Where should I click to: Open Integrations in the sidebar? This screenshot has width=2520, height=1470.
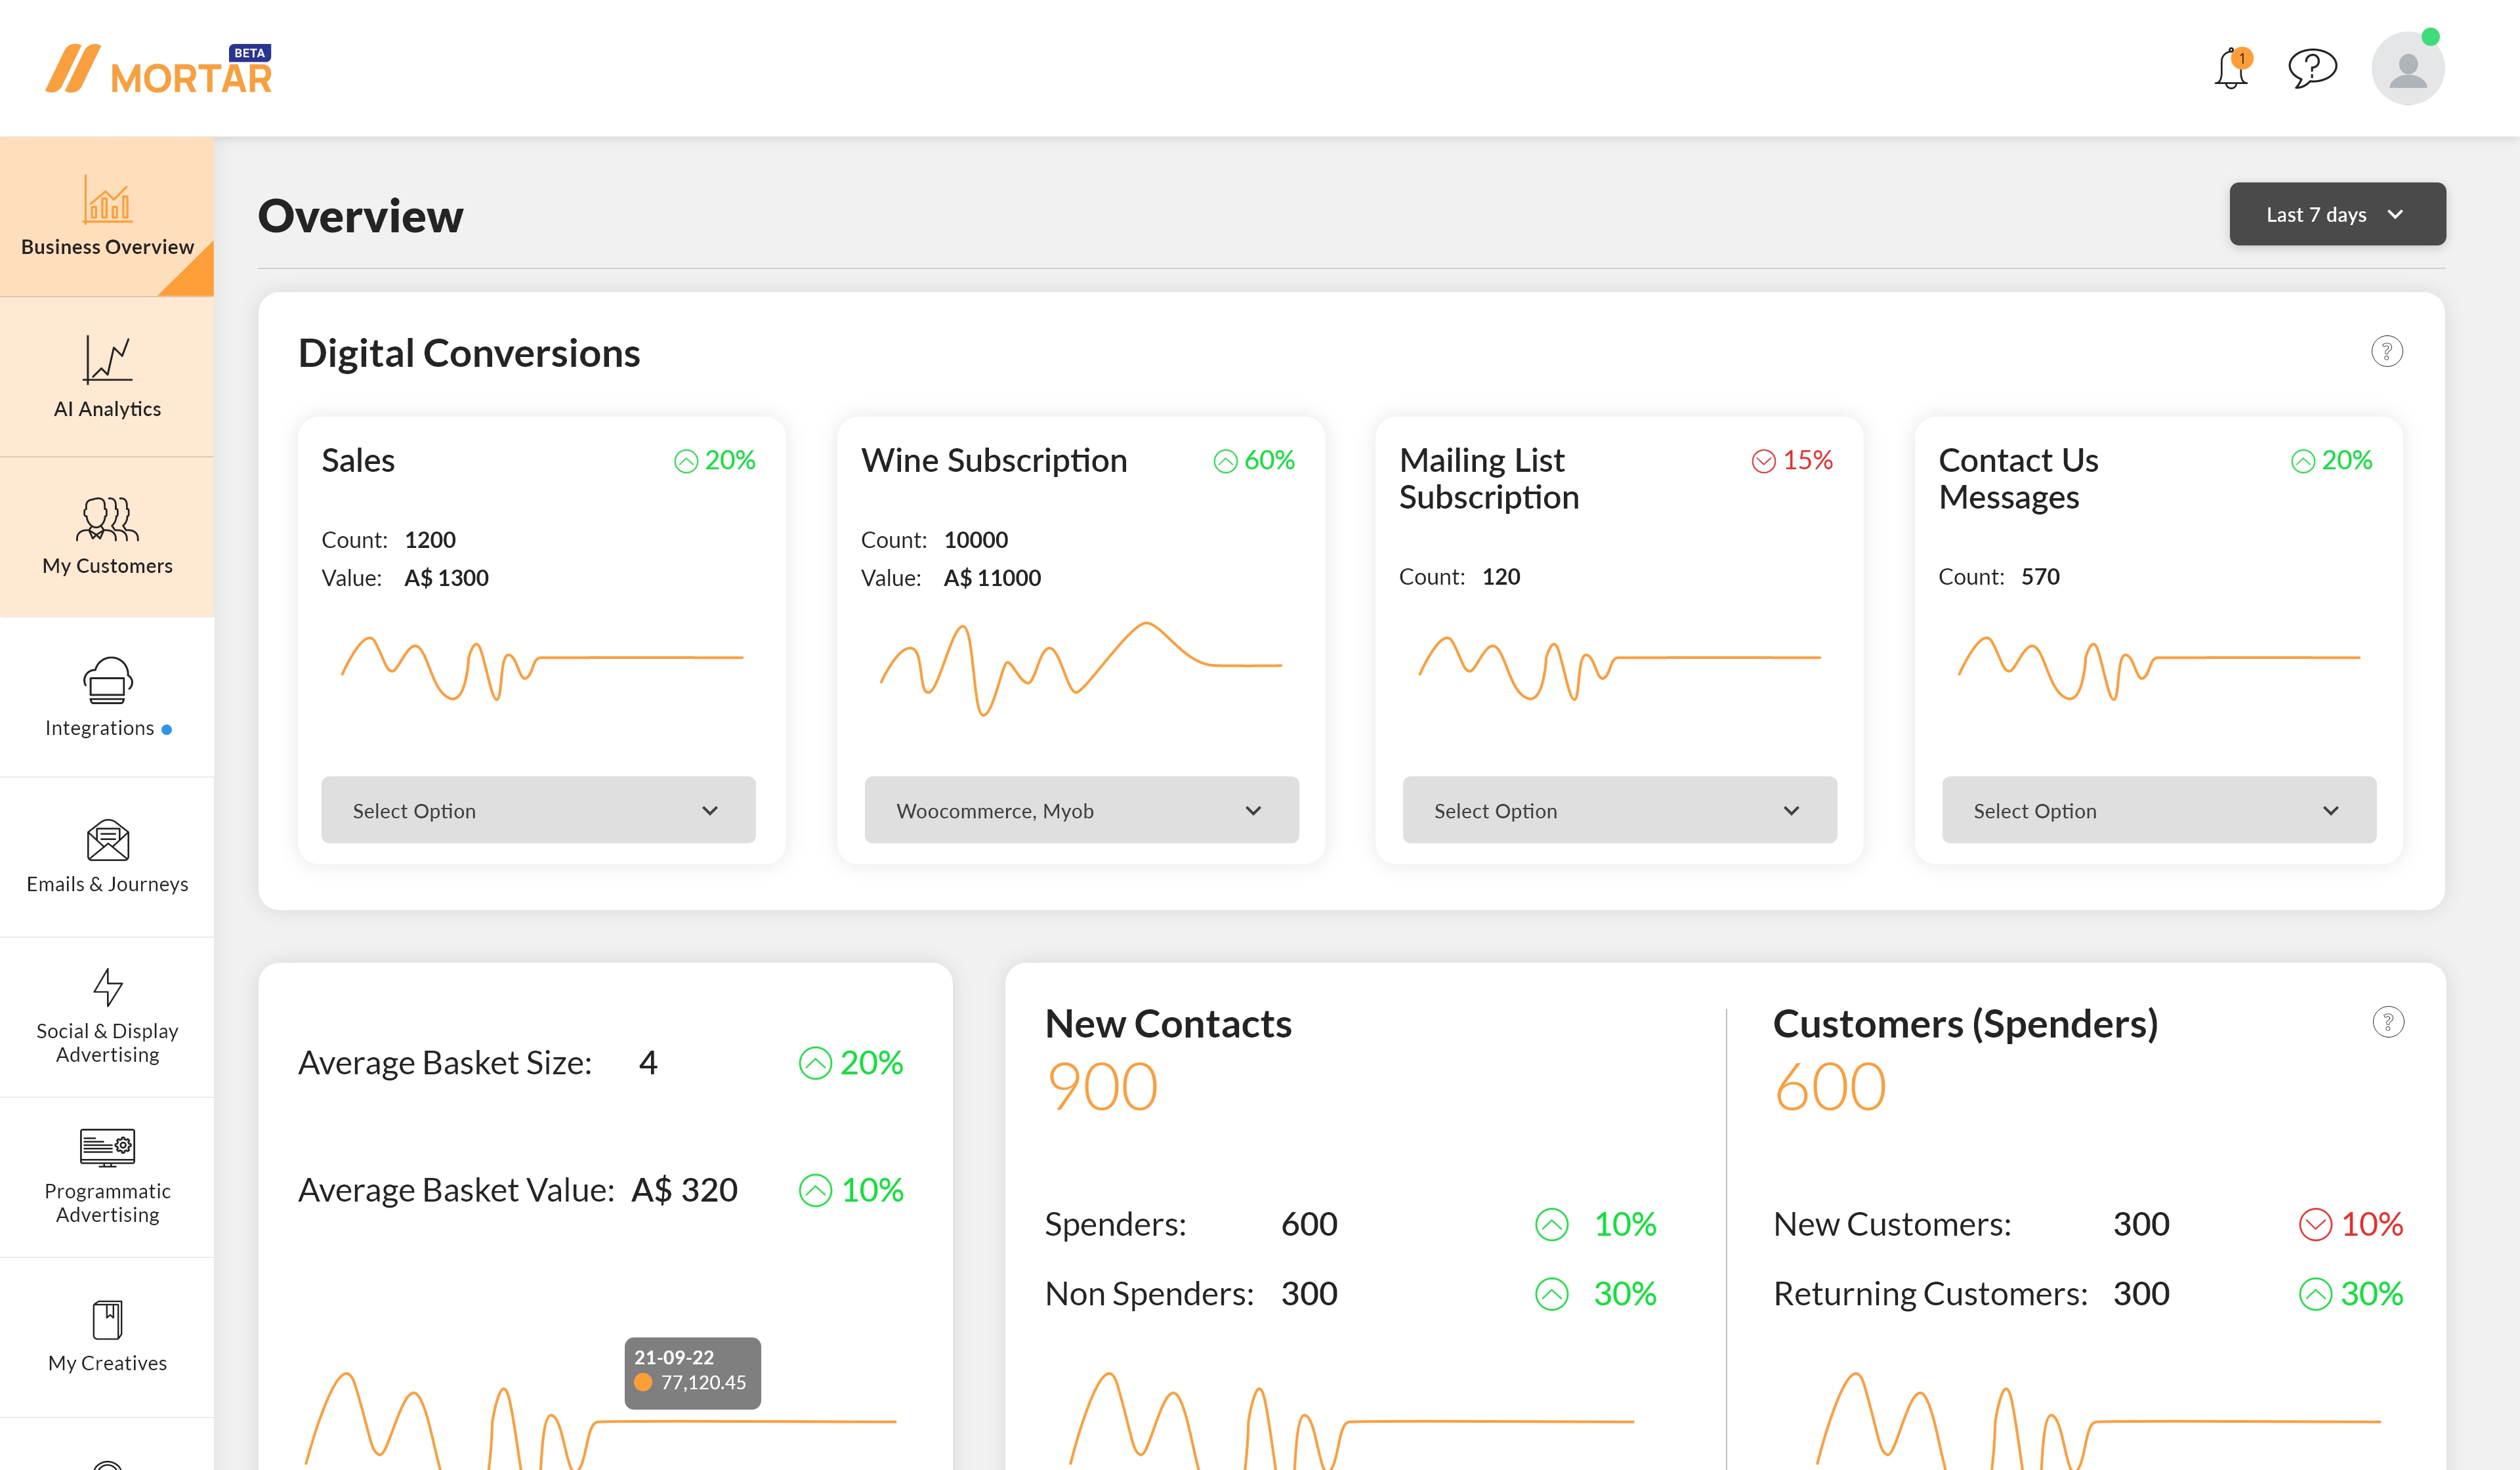point(107,697)
